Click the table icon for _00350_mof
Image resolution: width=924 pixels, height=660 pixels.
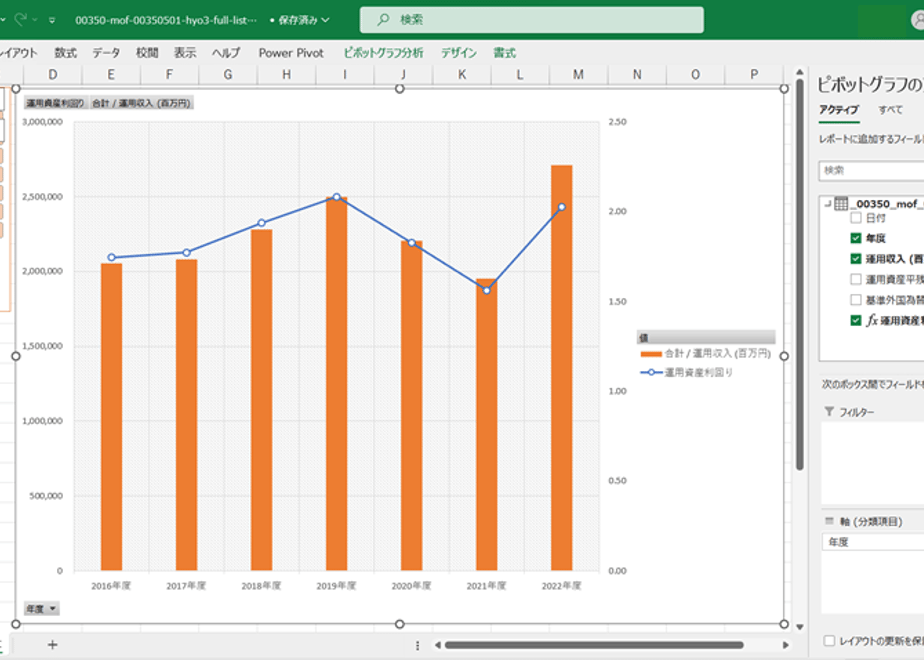point(841,204)
